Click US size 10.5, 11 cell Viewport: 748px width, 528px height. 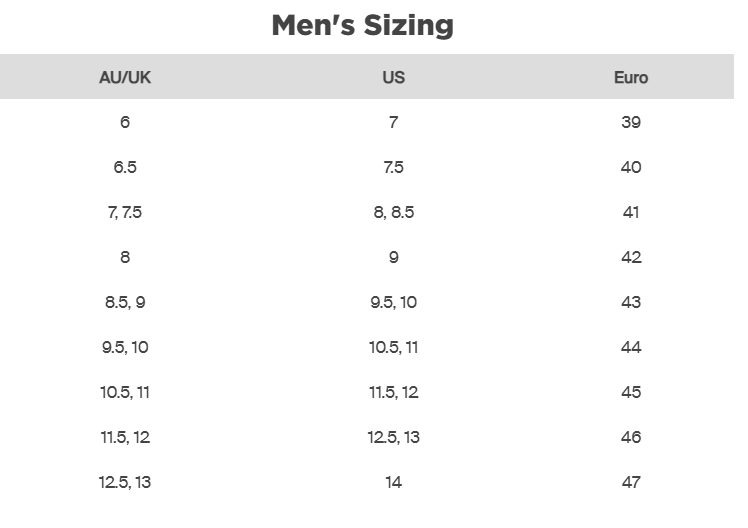pyautogui.click(x=393, y=347)
